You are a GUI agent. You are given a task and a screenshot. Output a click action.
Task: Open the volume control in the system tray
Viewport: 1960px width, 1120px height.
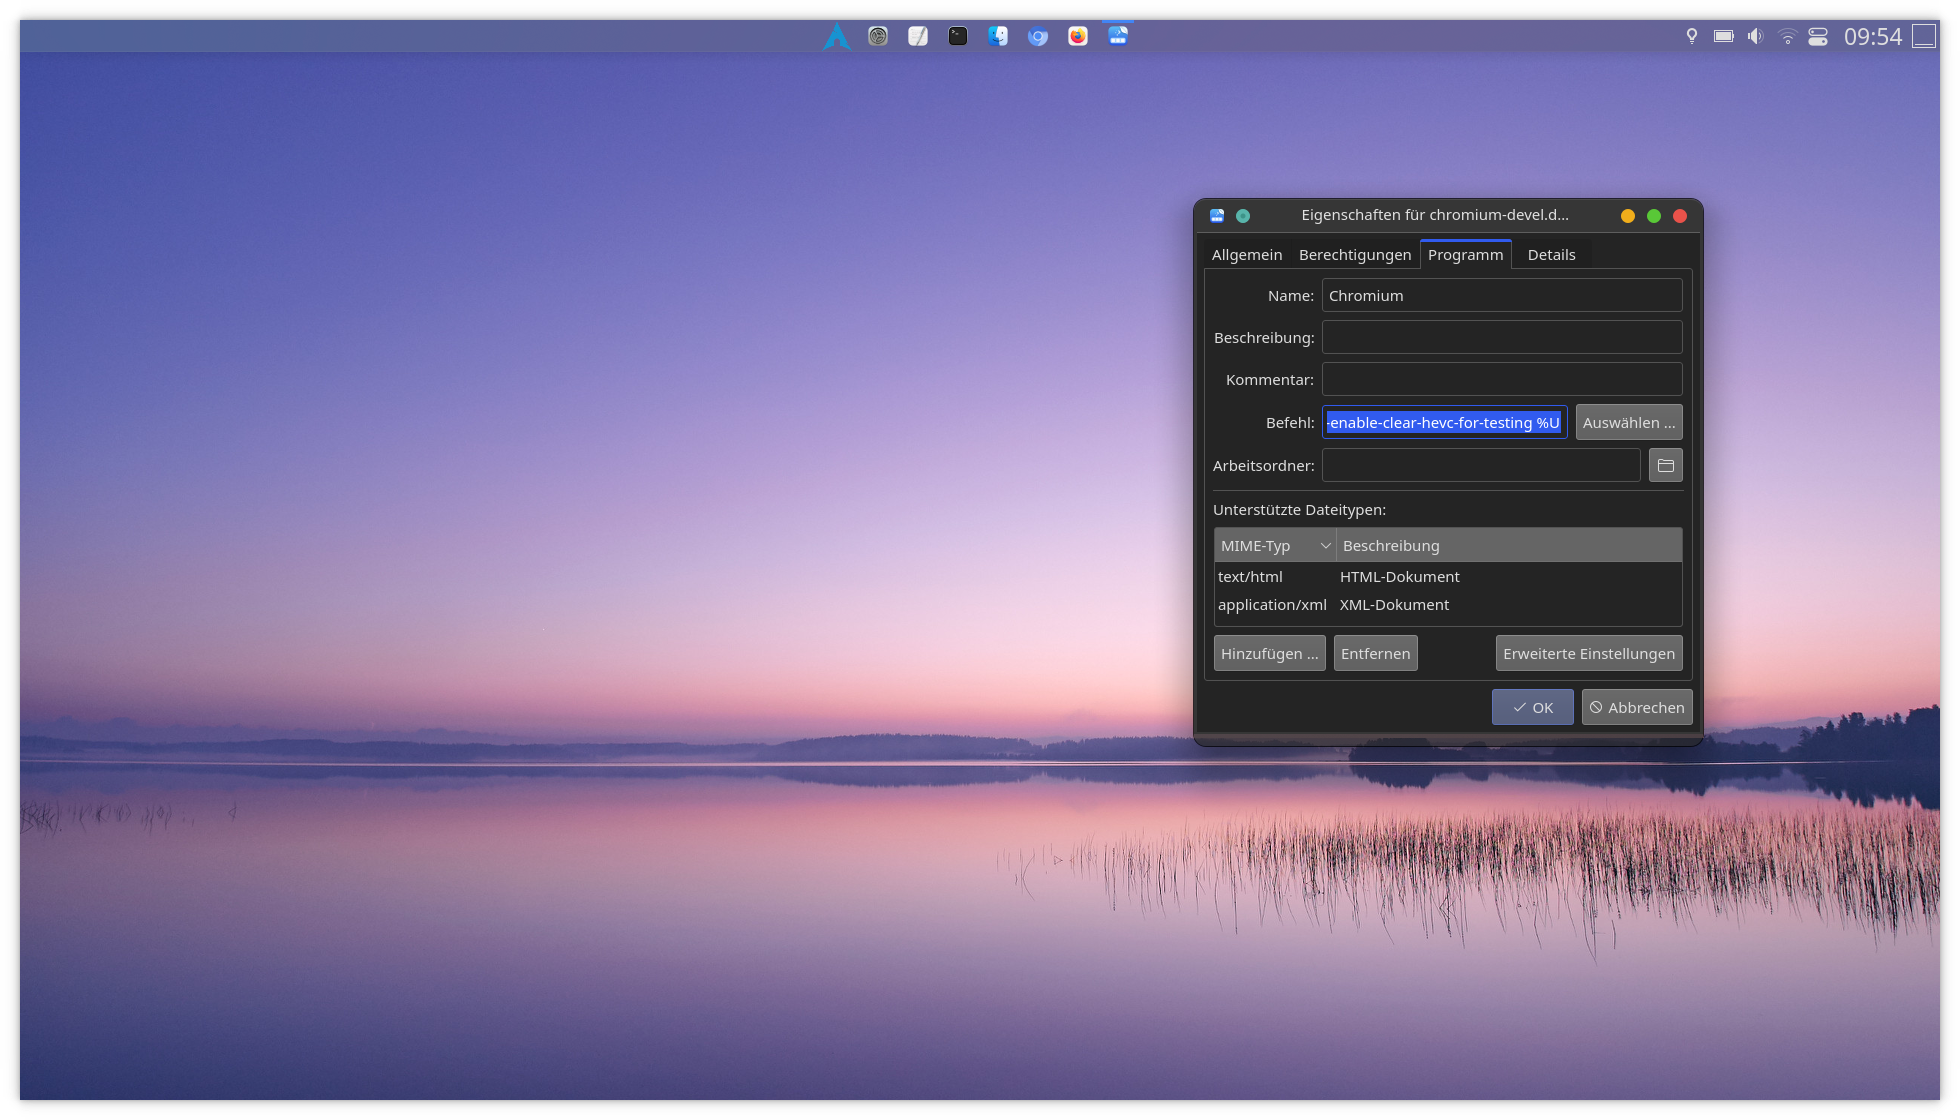pos(1755,36)
